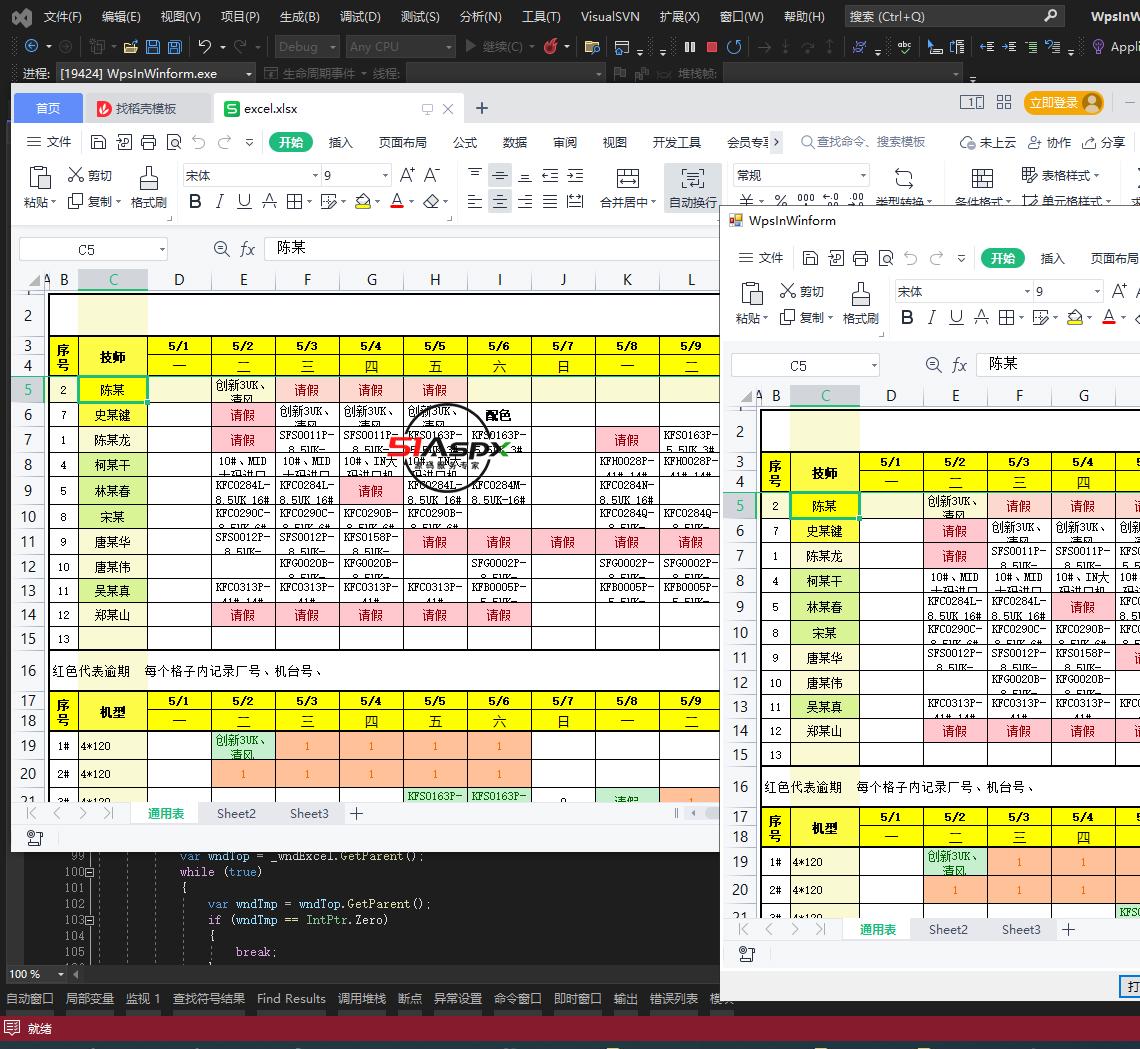Click the save icon in WpsInWinform quick toolbar

[810, 258]
